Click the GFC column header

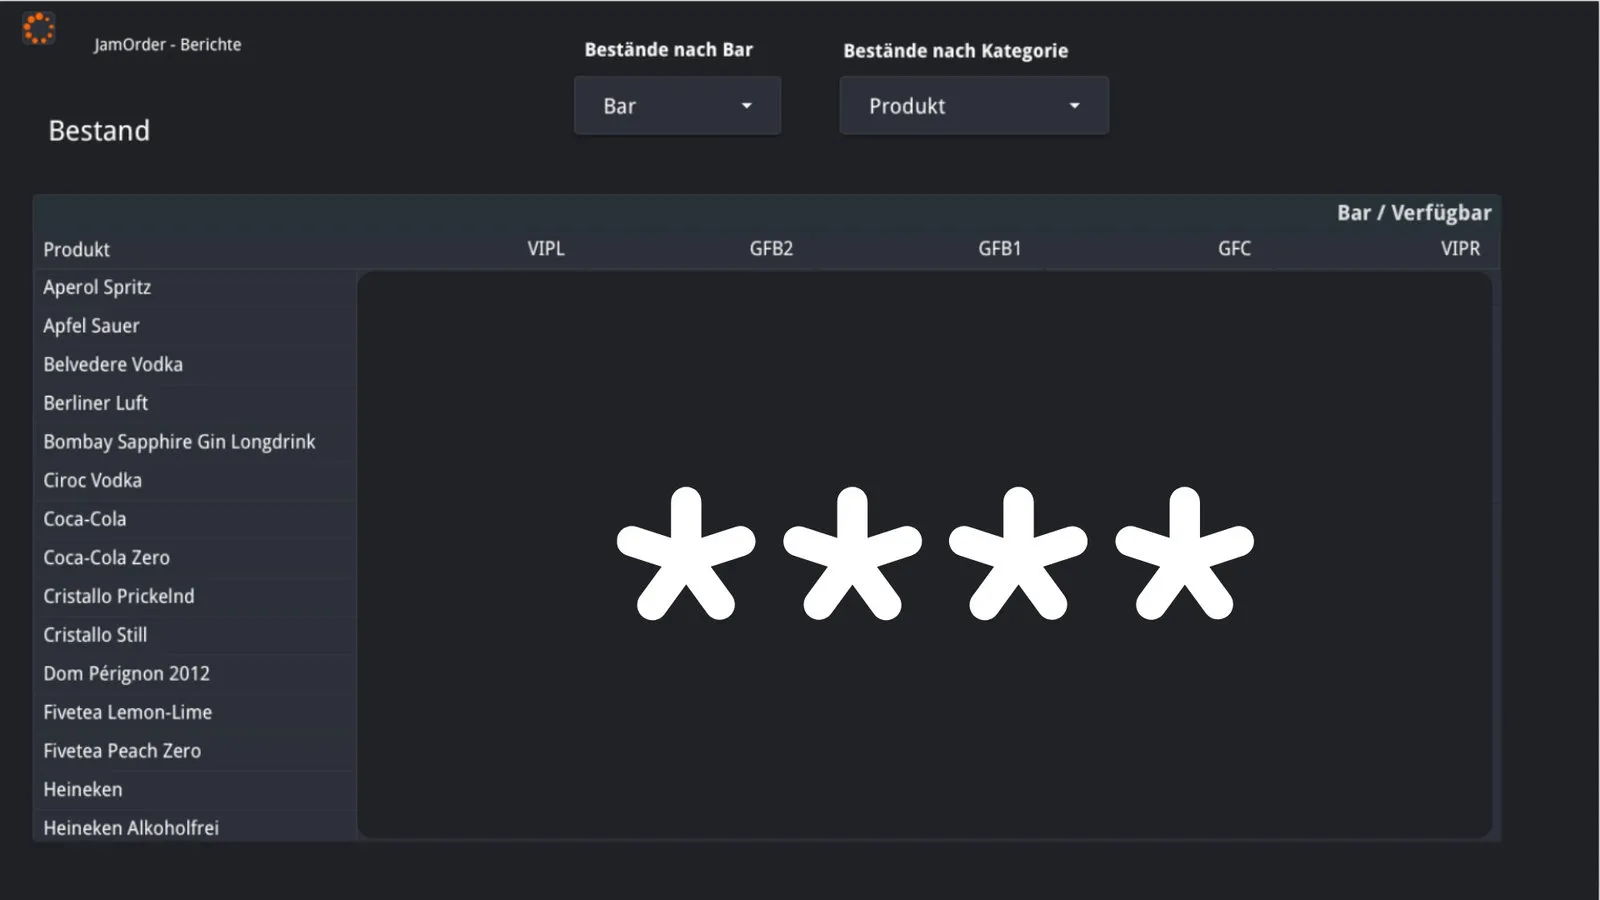pyautogui.click(x=1234, y=248)
